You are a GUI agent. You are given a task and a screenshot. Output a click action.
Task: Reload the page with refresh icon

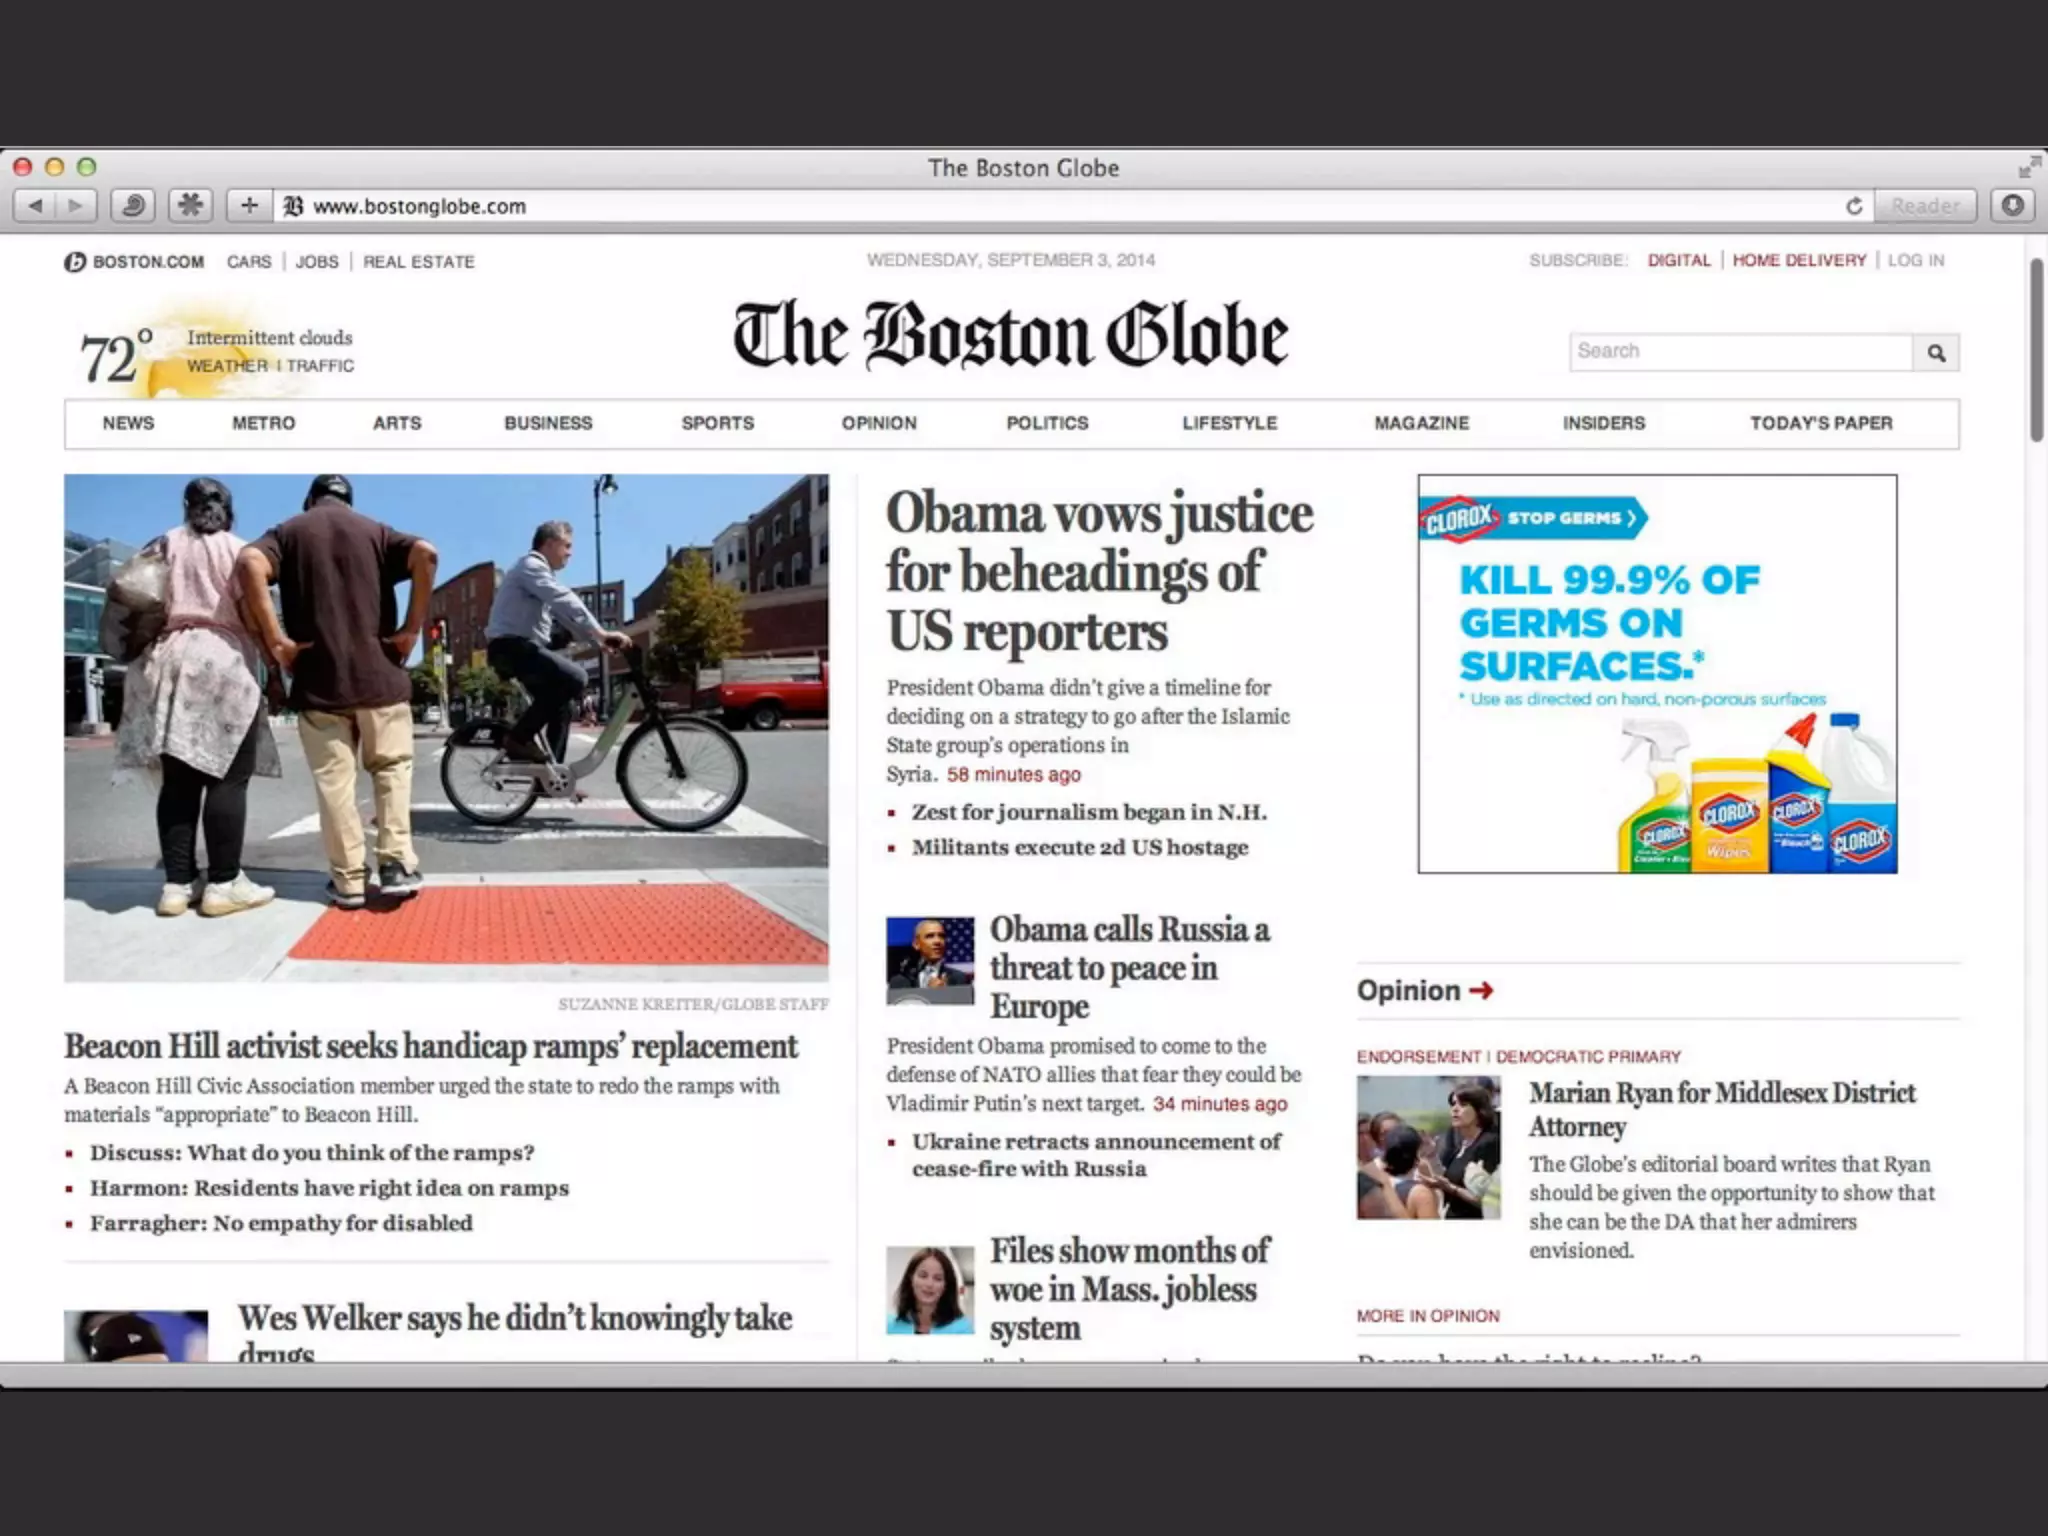click(1854, 206)
